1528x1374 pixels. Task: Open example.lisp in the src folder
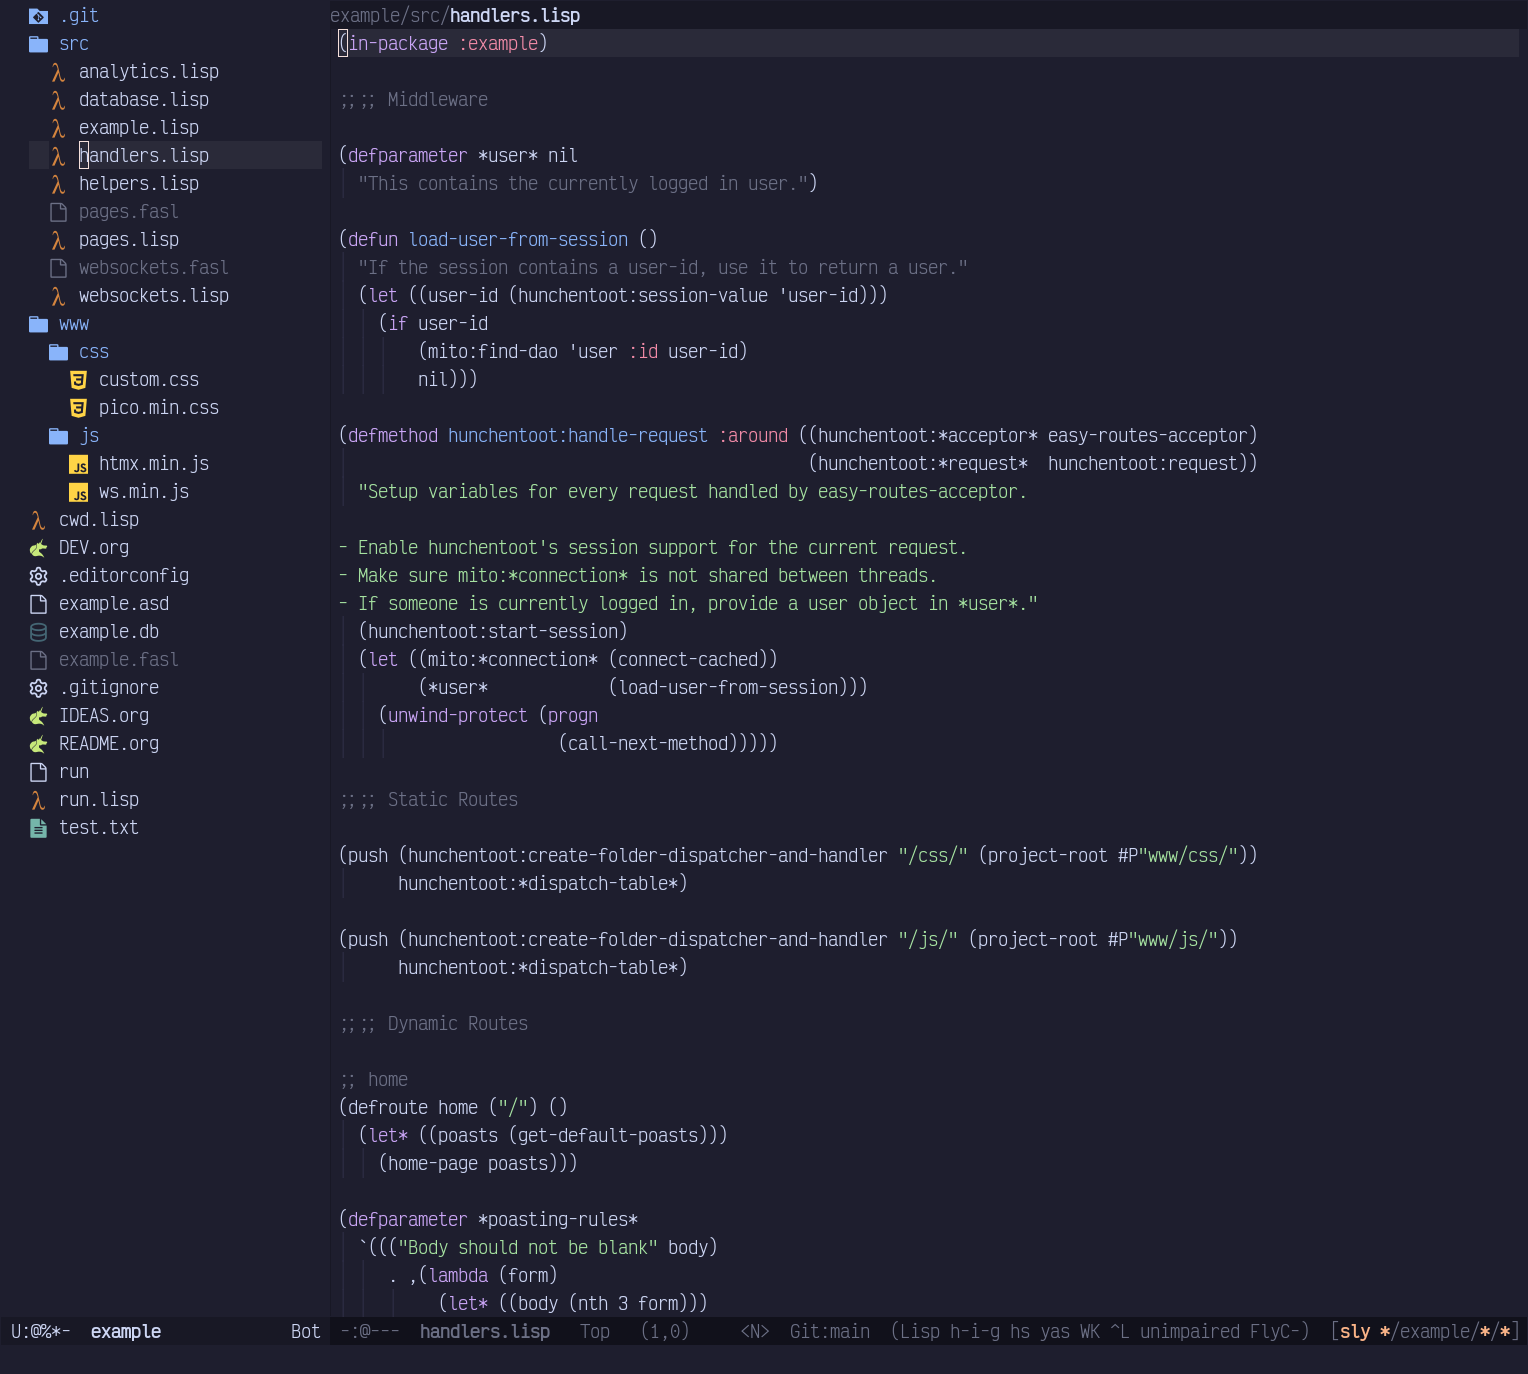pyautogui.click(x=139, y=128)
